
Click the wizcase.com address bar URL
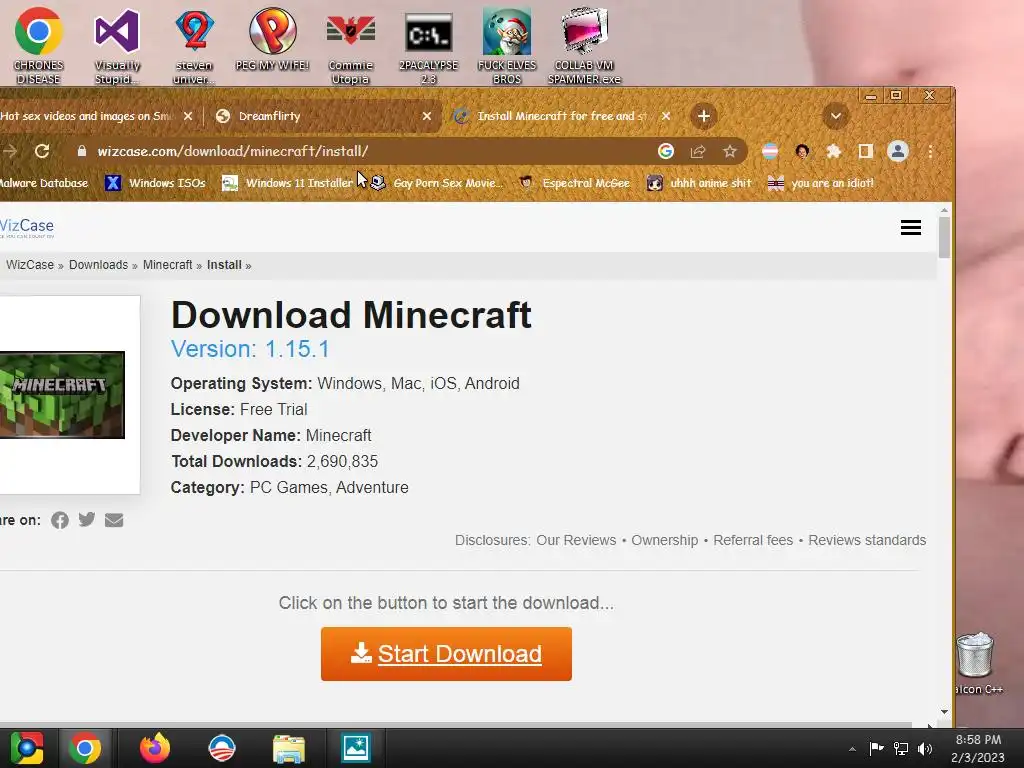pos(232,152)
